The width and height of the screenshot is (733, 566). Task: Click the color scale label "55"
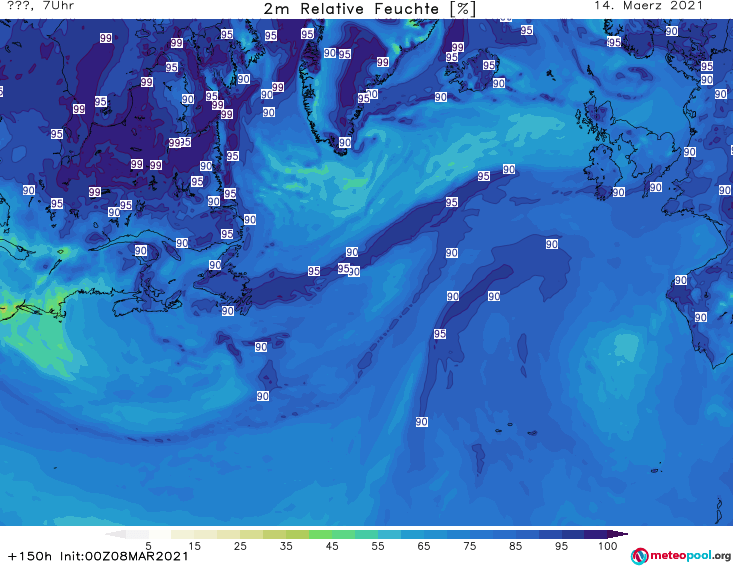click(x=378, y=546)
